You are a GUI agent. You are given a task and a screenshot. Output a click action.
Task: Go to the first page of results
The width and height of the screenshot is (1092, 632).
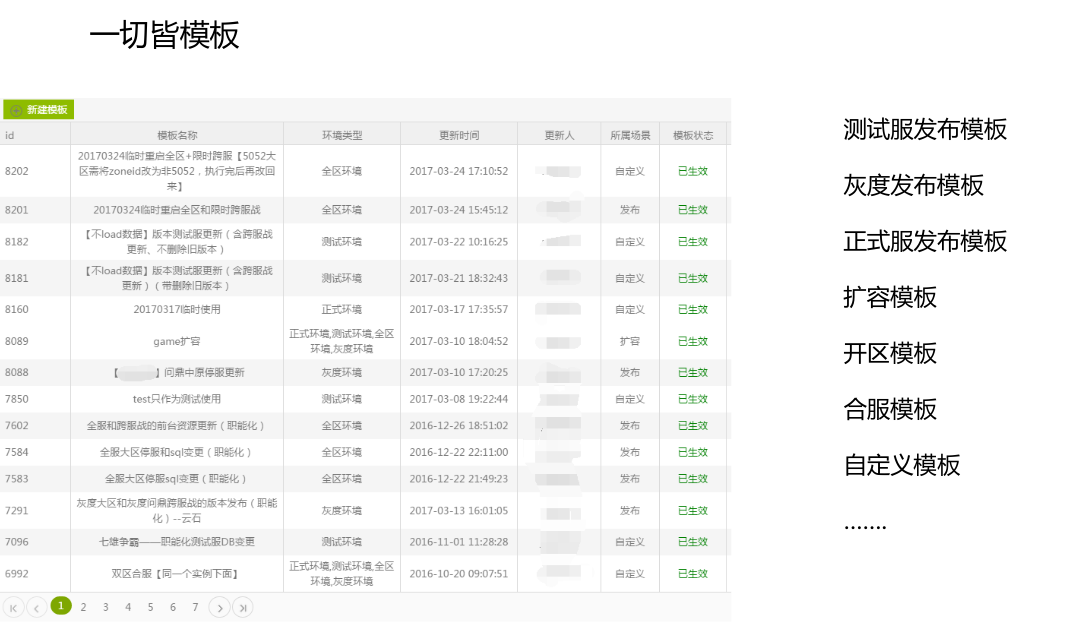point(14,607)
